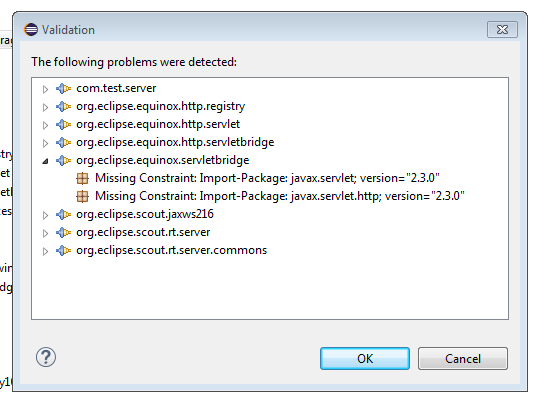The height and width of the screenshot is (403, 537).
Task: Click package icon of javax.servlet.http missing constraint
Action: [82, 197]
